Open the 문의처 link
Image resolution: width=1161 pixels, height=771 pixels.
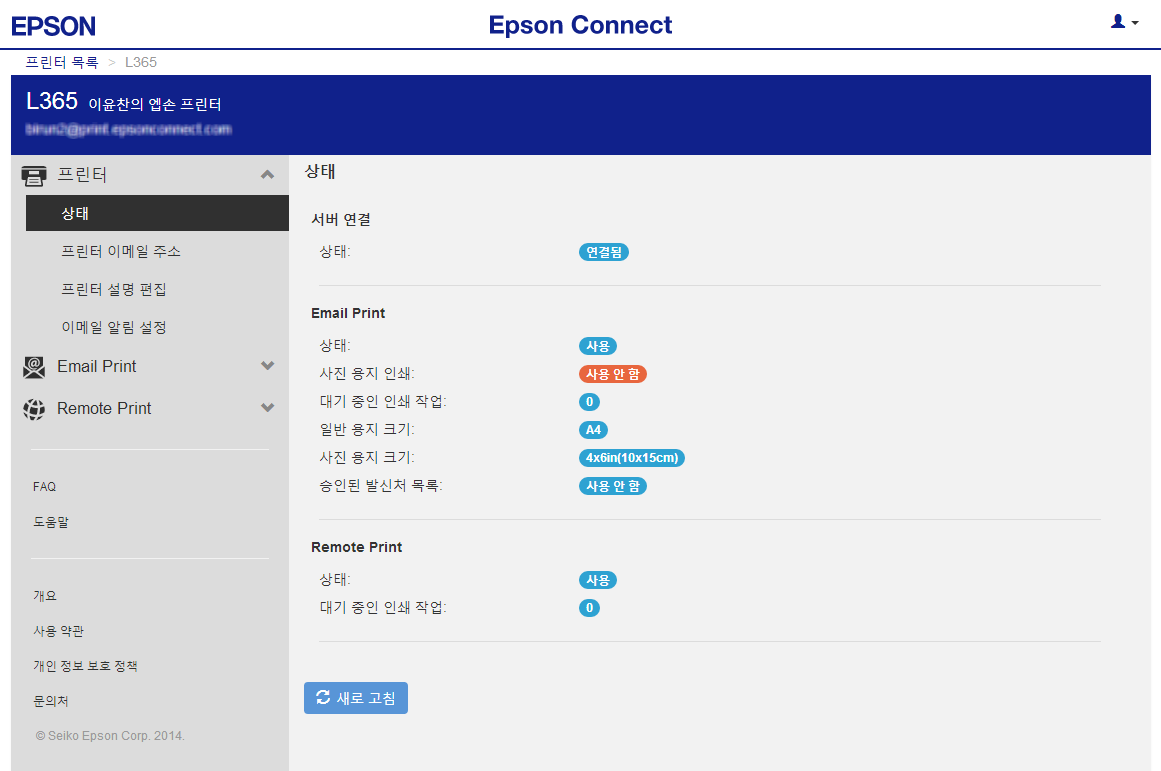[x=51, y=701]
